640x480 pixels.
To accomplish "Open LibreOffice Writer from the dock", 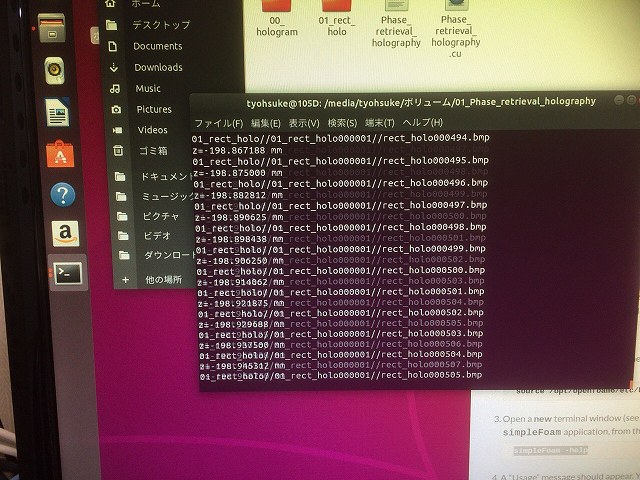I will [x=59, y=112].
